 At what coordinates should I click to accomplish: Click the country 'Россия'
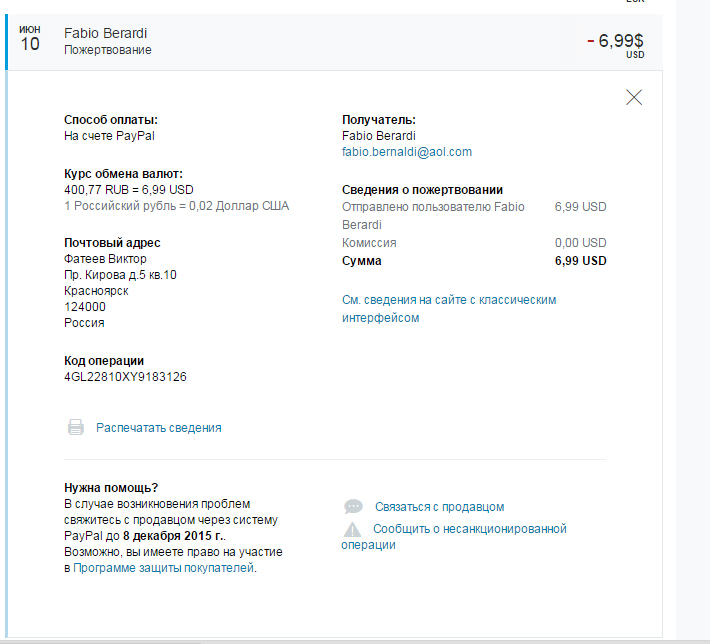click(x=84, y=323)
